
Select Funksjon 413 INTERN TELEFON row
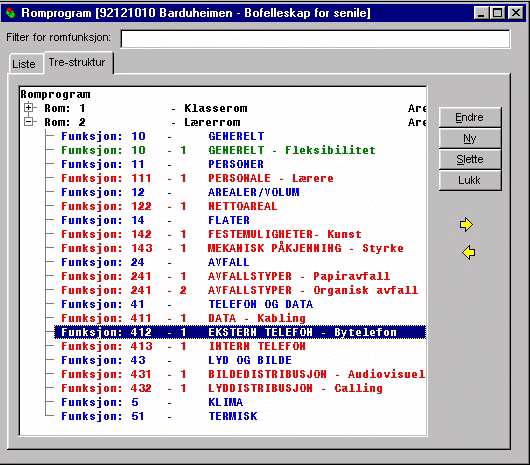point(183,346)
